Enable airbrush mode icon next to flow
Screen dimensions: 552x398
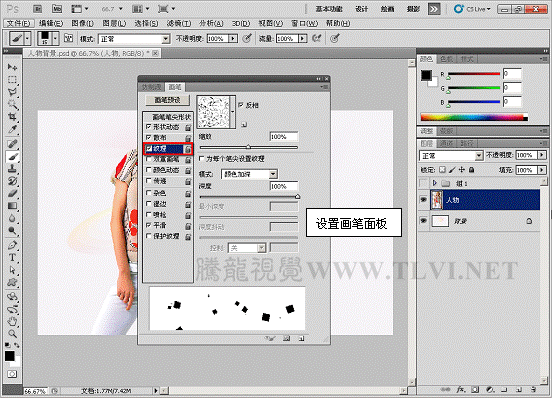[317, 38]
